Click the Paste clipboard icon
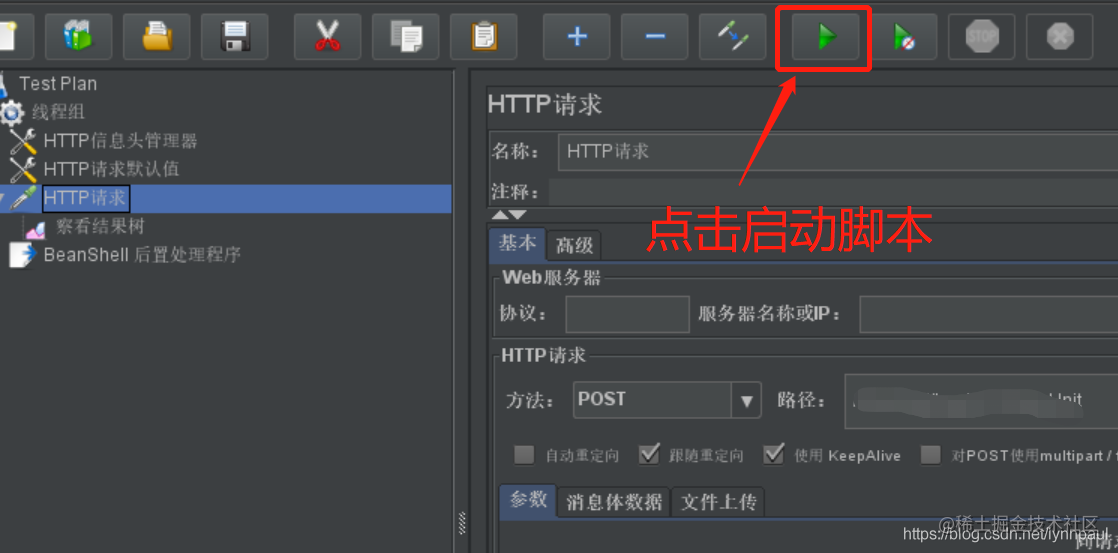The image size is (1118, 553). (483, 36)
